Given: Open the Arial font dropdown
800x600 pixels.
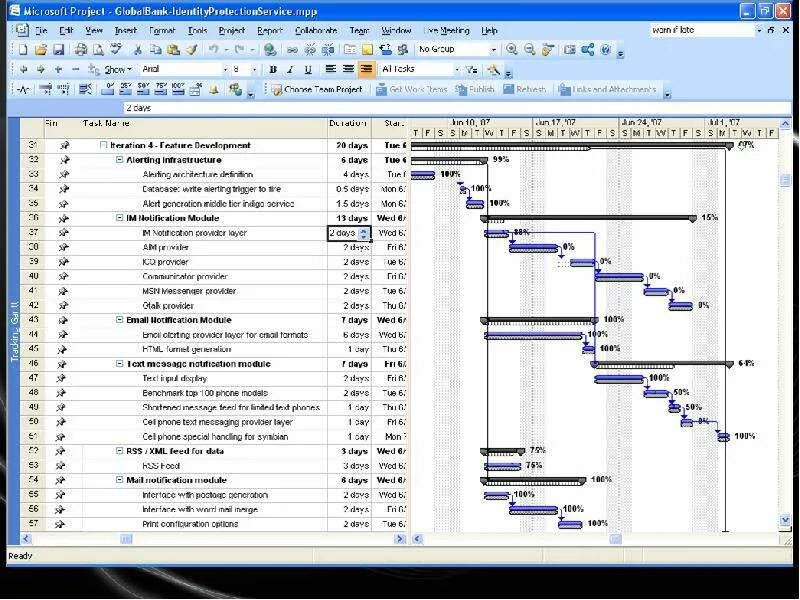Looking at the screenshot, I should (x=225, y=69).
